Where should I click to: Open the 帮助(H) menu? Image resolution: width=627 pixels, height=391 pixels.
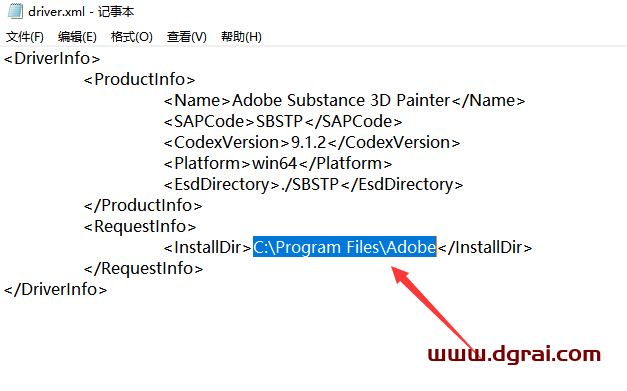coord(242,37)
